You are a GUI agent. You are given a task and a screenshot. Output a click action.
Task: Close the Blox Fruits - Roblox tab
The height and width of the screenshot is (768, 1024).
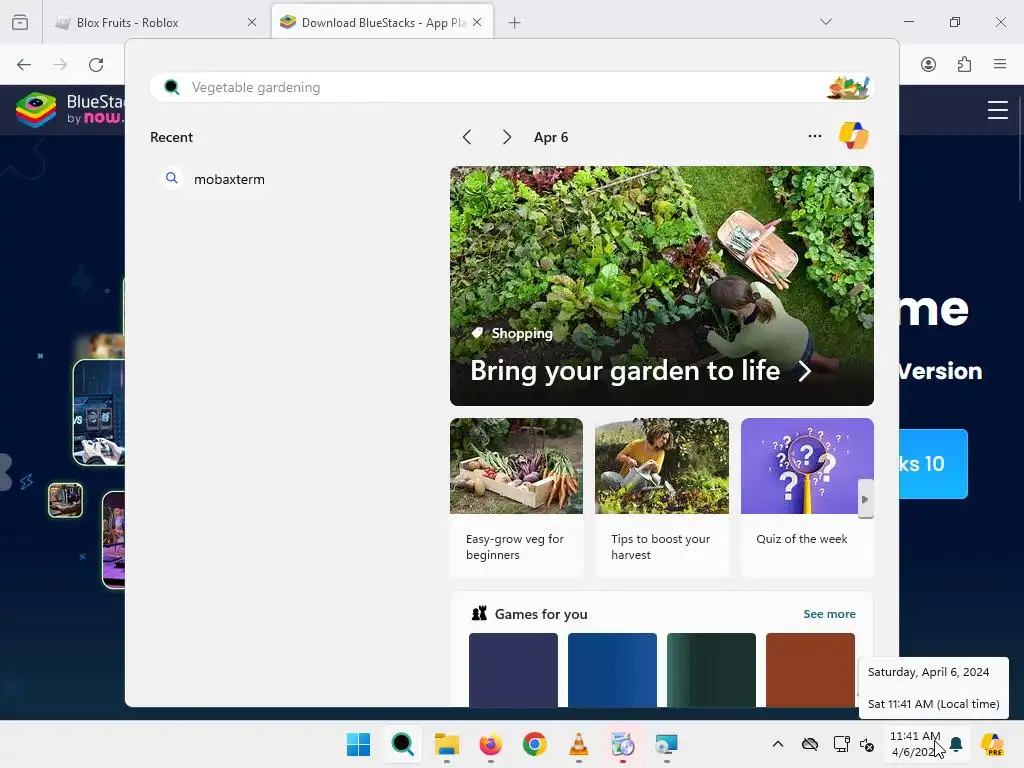[252, 22]
